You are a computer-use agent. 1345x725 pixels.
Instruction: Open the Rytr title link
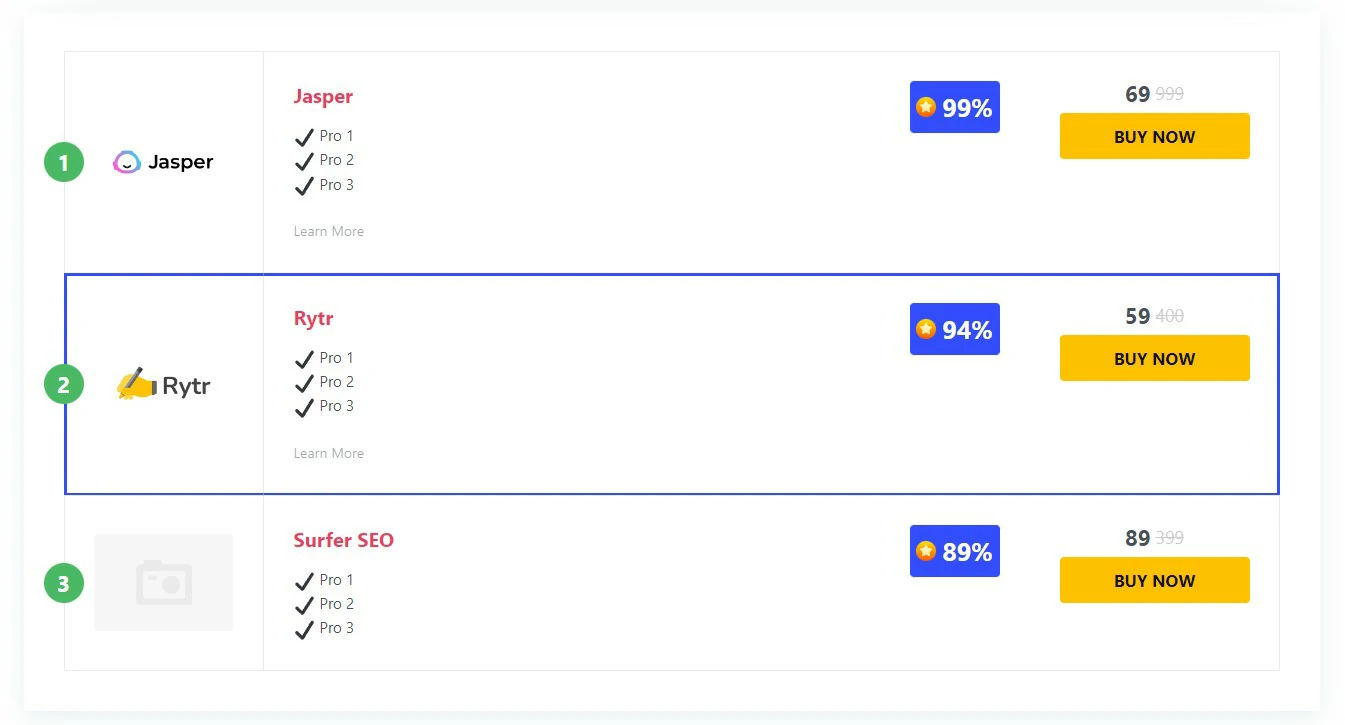tap(313, 318)
